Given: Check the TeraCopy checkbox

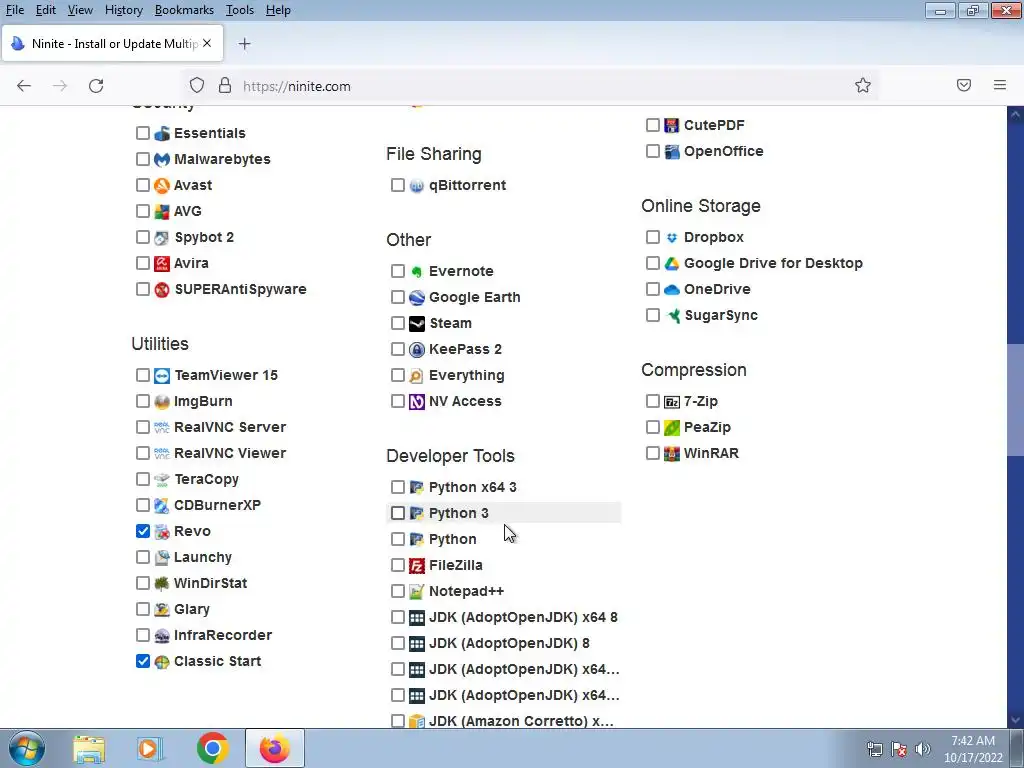Looking at the screenshot, I should (143, 479).
